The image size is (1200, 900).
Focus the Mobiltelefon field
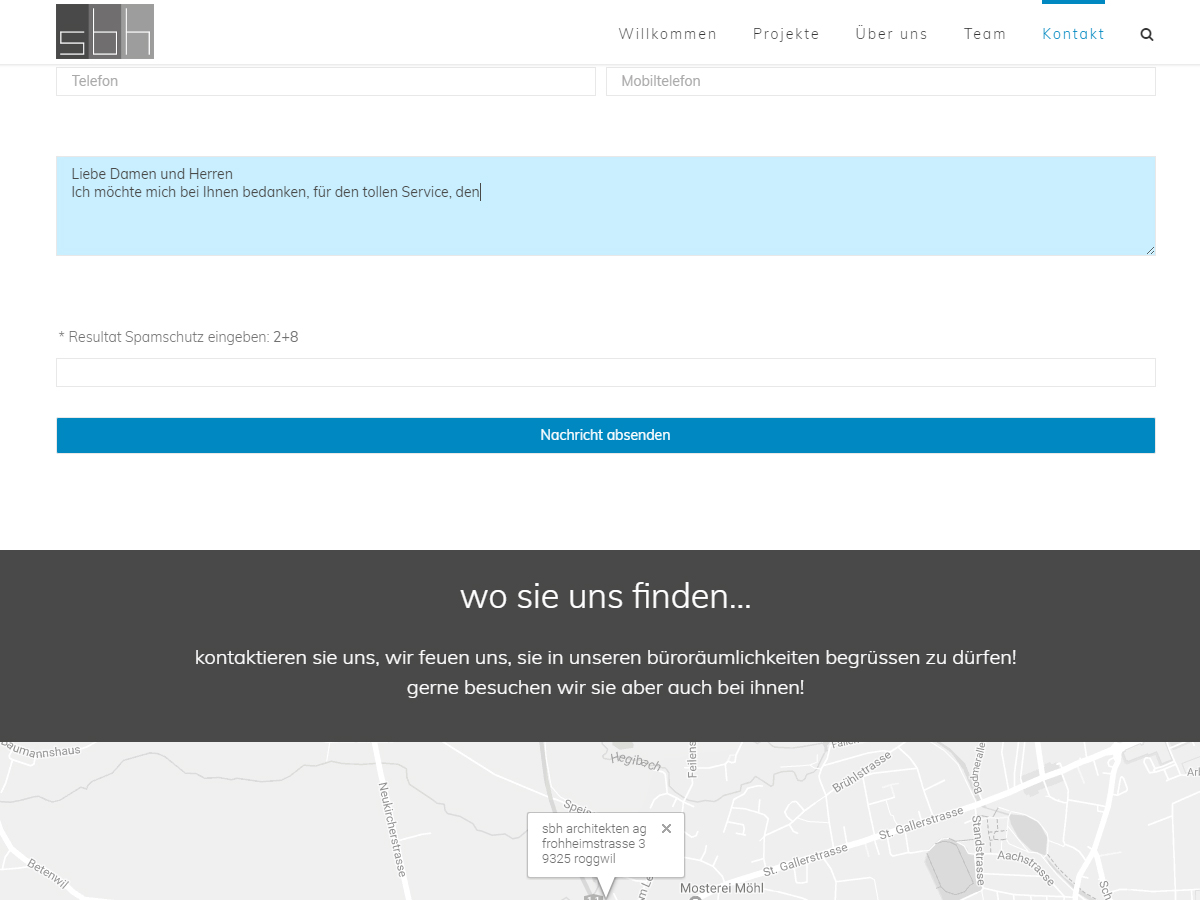point(880,81)
